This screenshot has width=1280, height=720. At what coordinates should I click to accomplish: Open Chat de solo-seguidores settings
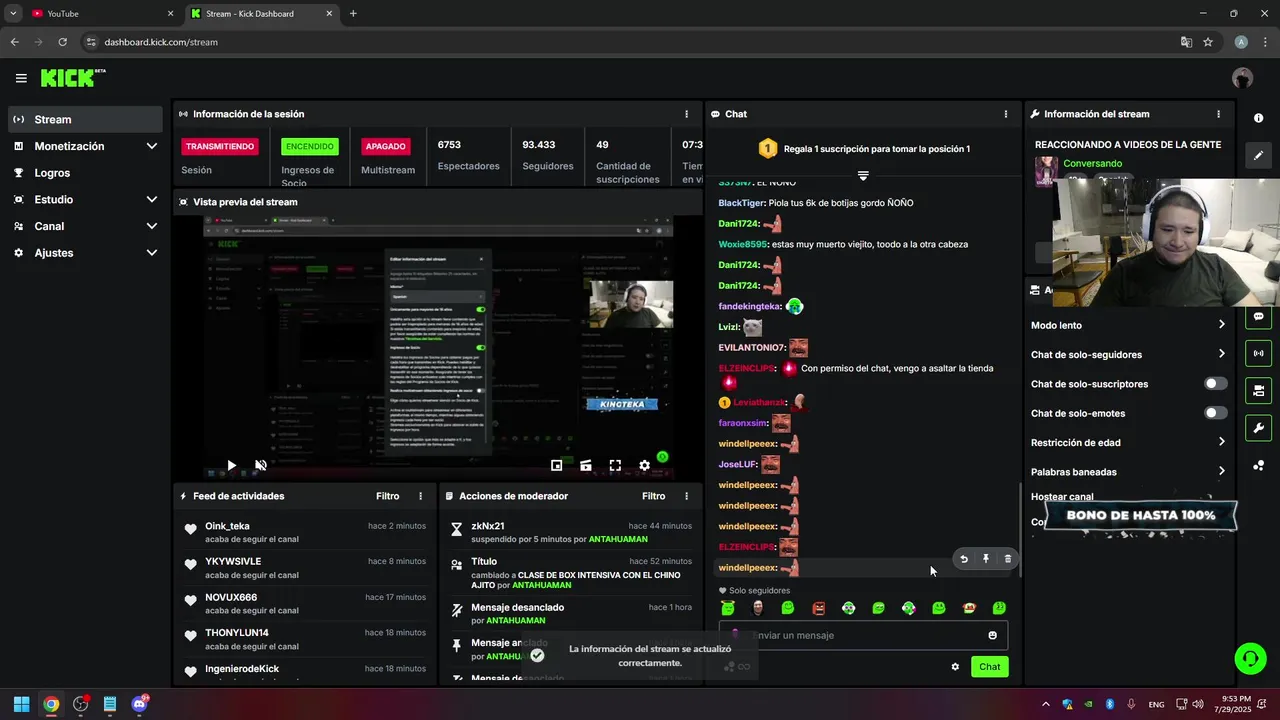pos(1128,354)
